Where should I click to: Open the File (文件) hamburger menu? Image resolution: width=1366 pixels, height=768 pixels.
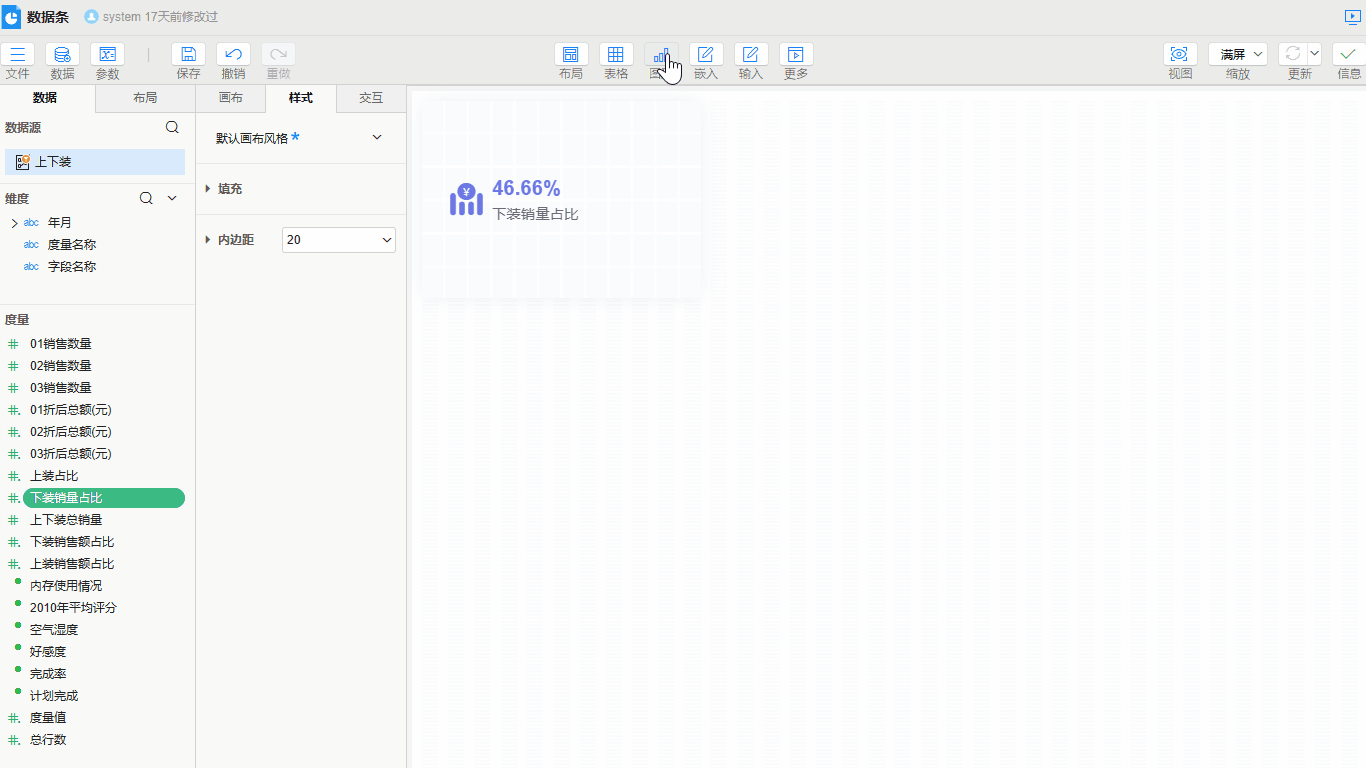point(17,55)
